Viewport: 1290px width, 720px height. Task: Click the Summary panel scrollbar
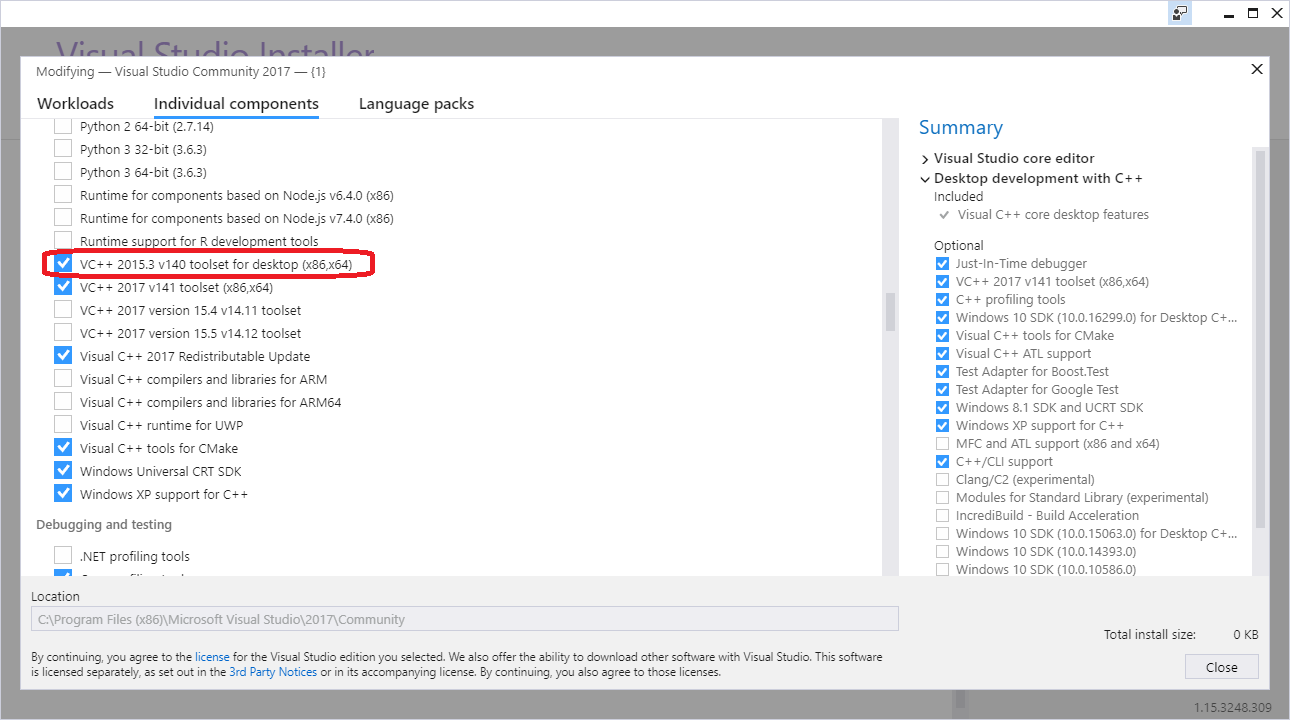click(1260, 340)
